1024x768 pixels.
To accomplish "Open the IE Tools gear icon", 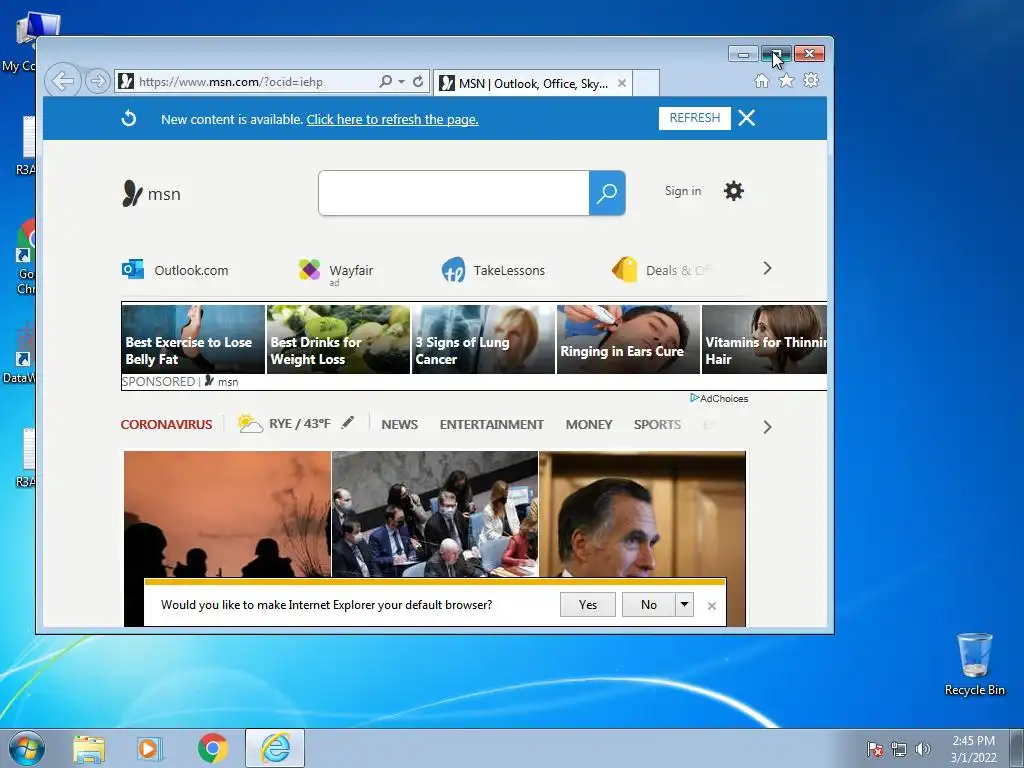I will [811, 80].
